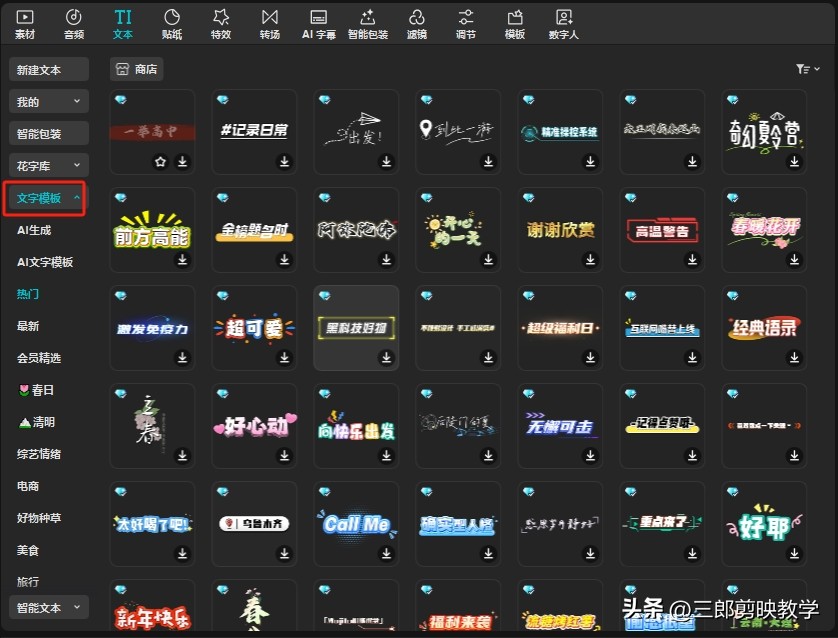This screenshot has width=838, height=638.
Task: Download the 高温警告 template
Action: [693, 259]
